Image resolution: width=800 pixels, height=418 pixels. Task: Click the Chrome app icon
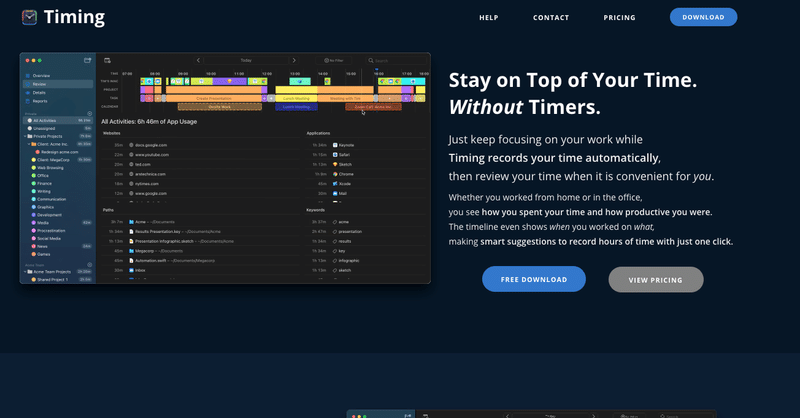(335, 174)
